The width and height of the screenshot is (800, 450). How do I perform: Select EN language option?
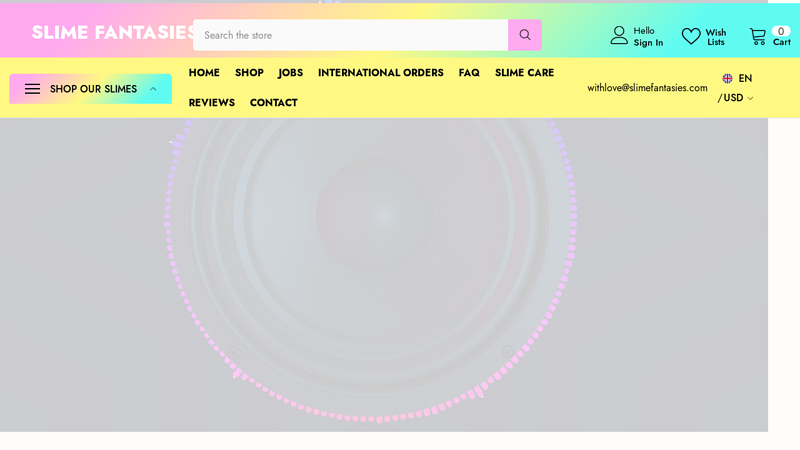[x=745, y=78]
